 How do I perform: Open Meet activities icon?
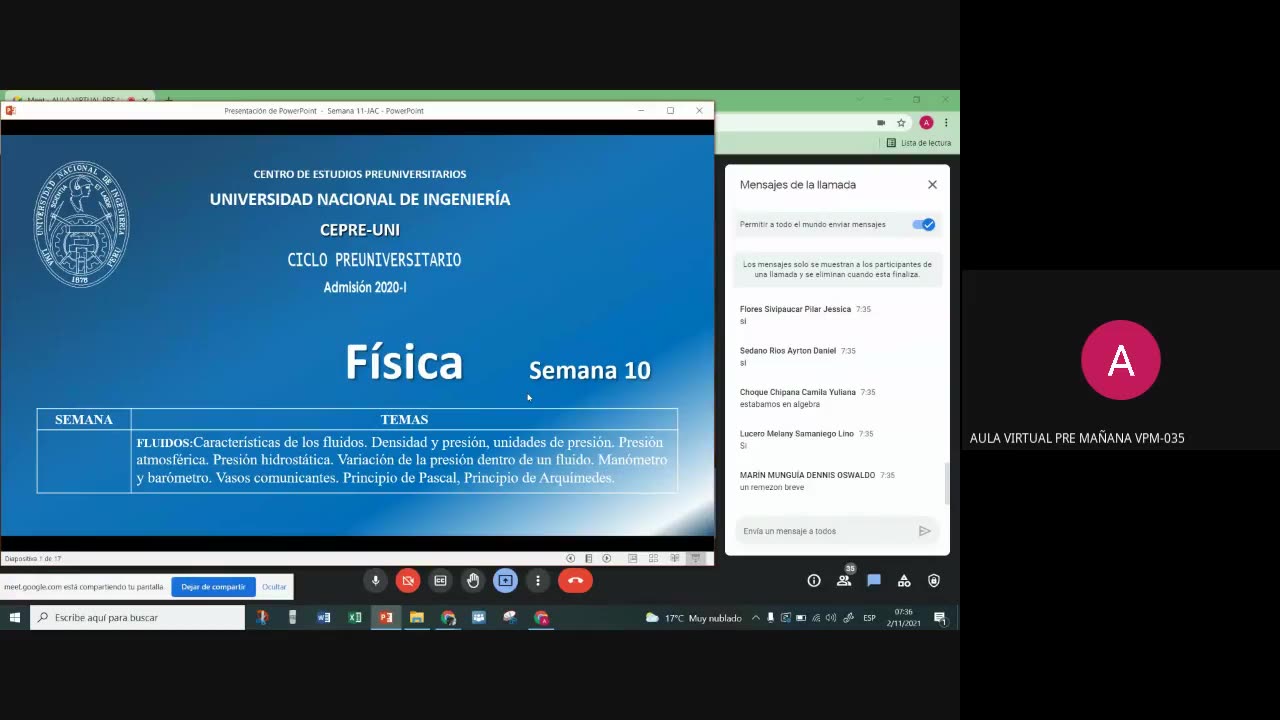pyautogui.click(x=904, y=581)
